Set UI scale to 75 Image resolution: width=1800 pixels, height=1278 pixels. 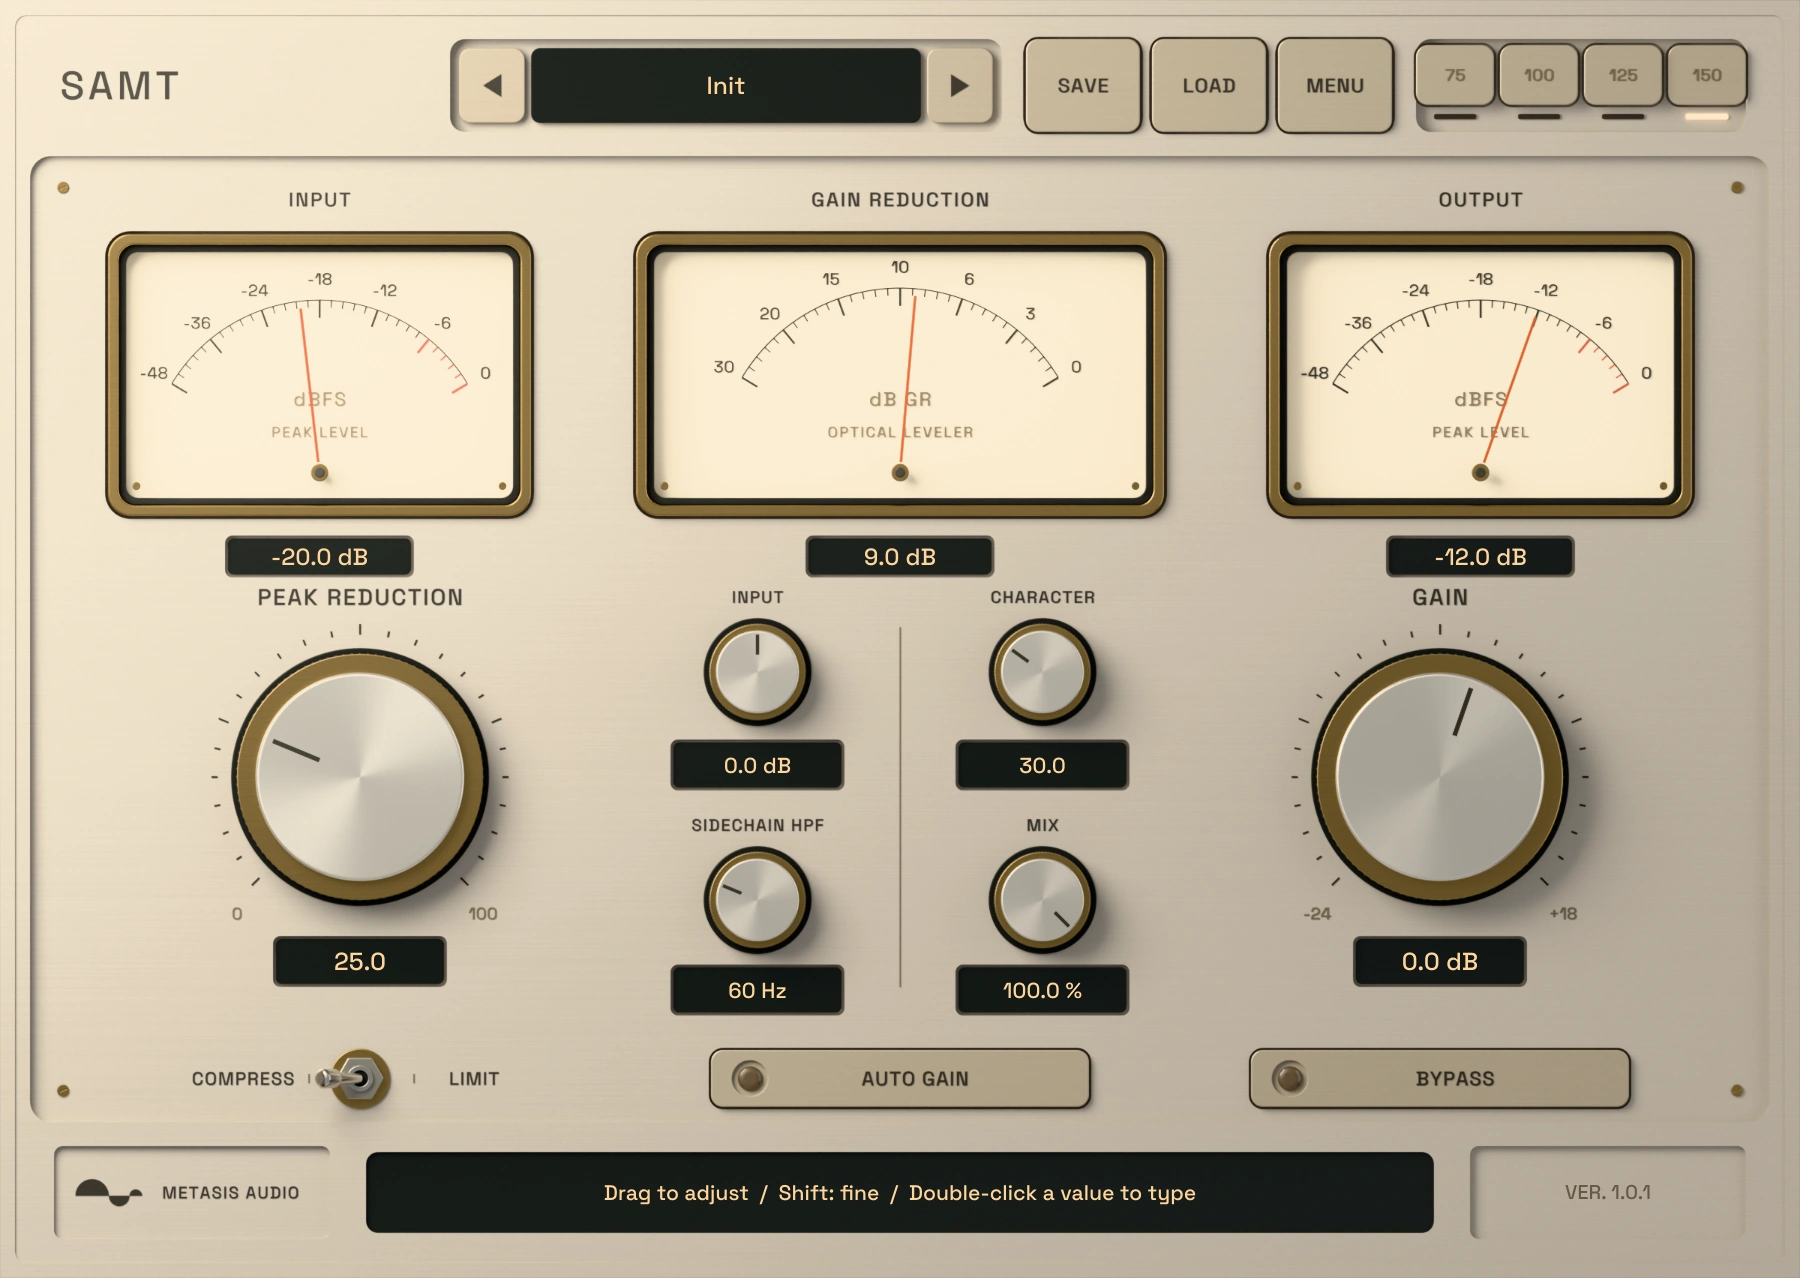pos(1455,75)
